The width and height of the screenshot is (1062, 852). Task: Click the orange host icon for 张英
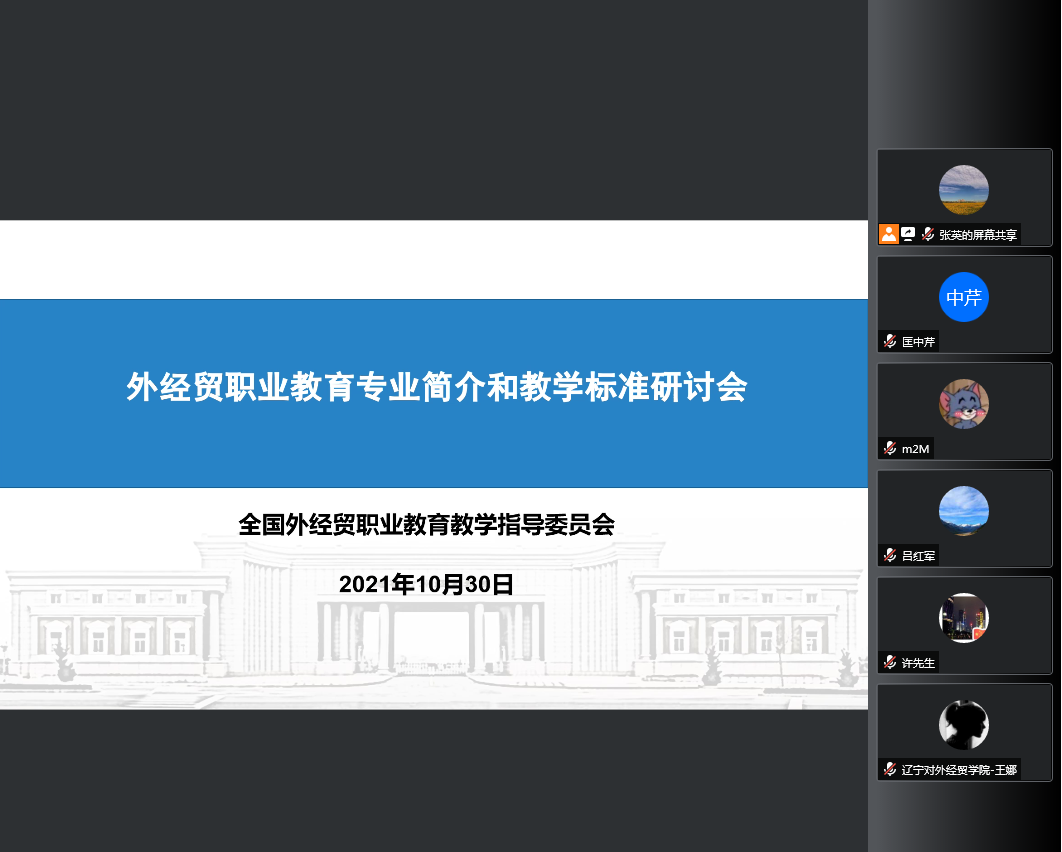click(x=889, y=234)
